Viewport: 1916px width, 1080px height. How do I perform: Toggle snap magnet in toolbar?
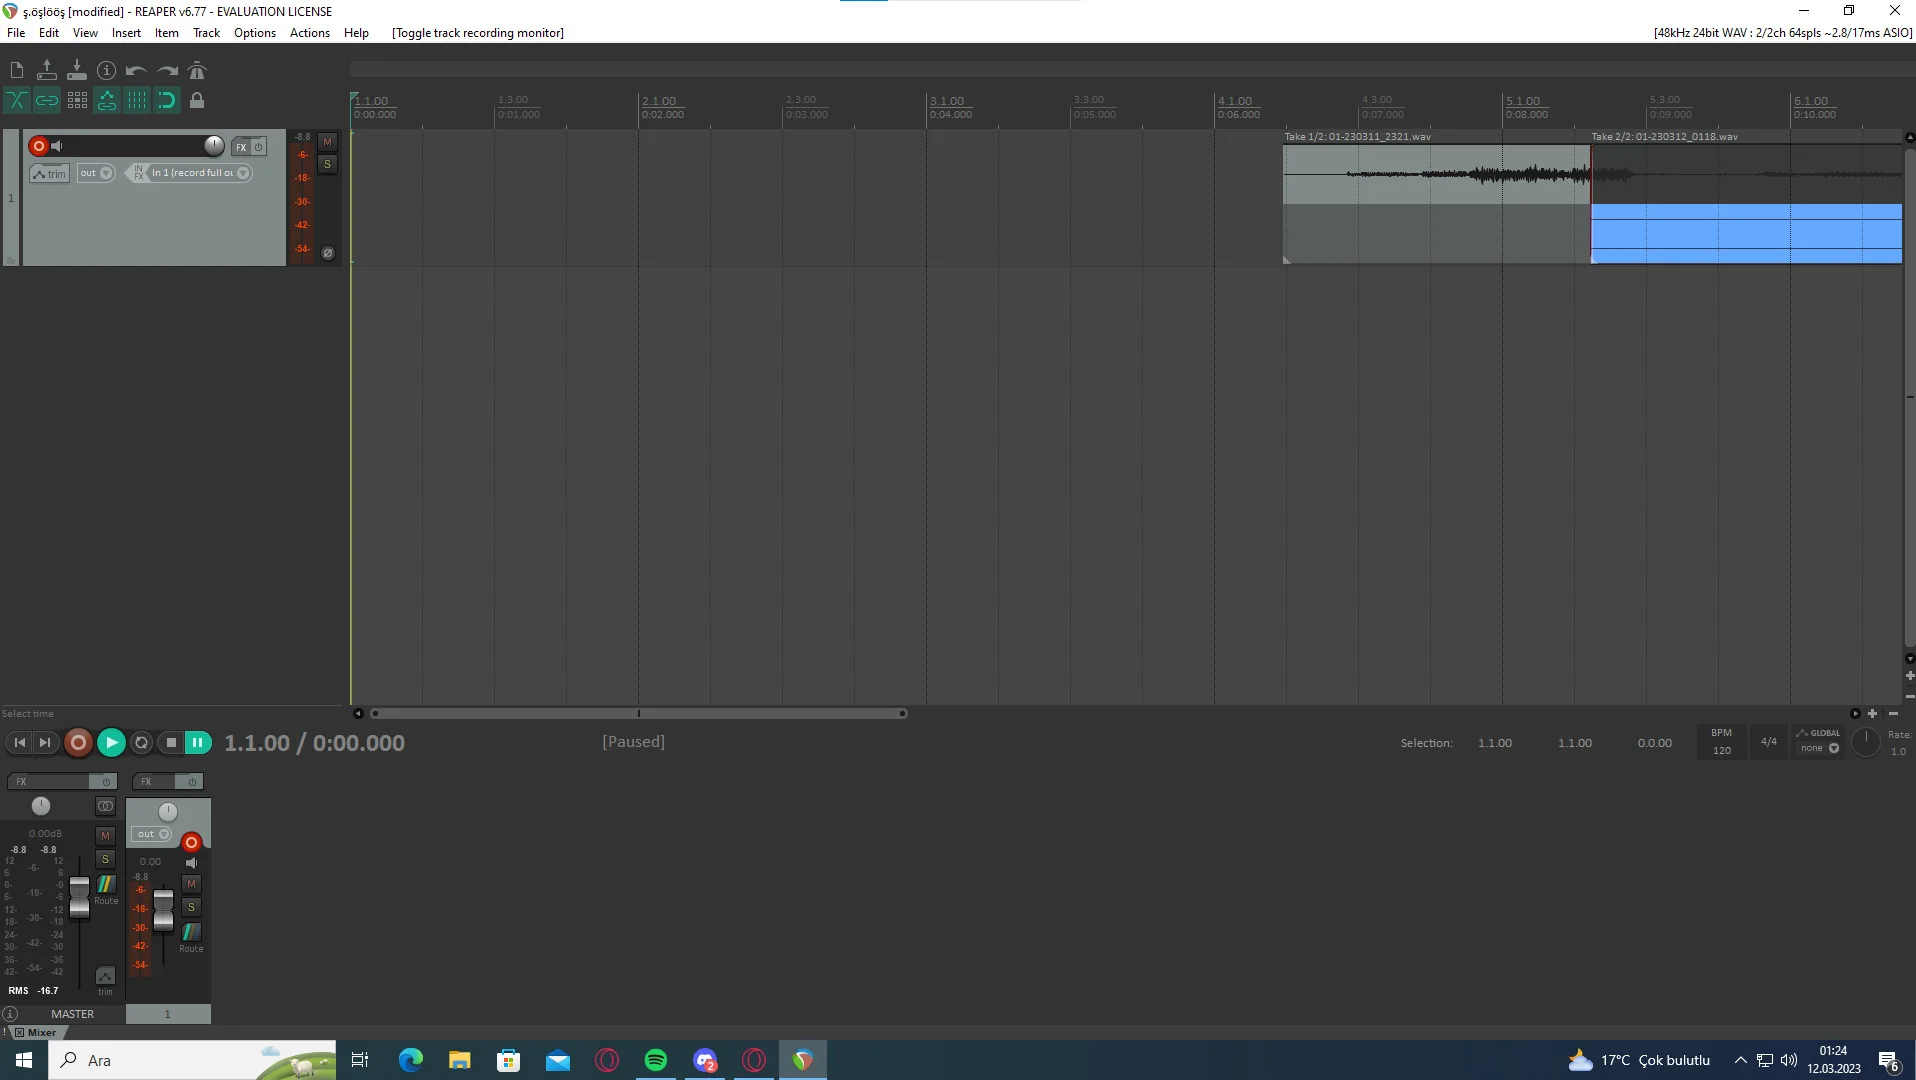pos(166,100)
